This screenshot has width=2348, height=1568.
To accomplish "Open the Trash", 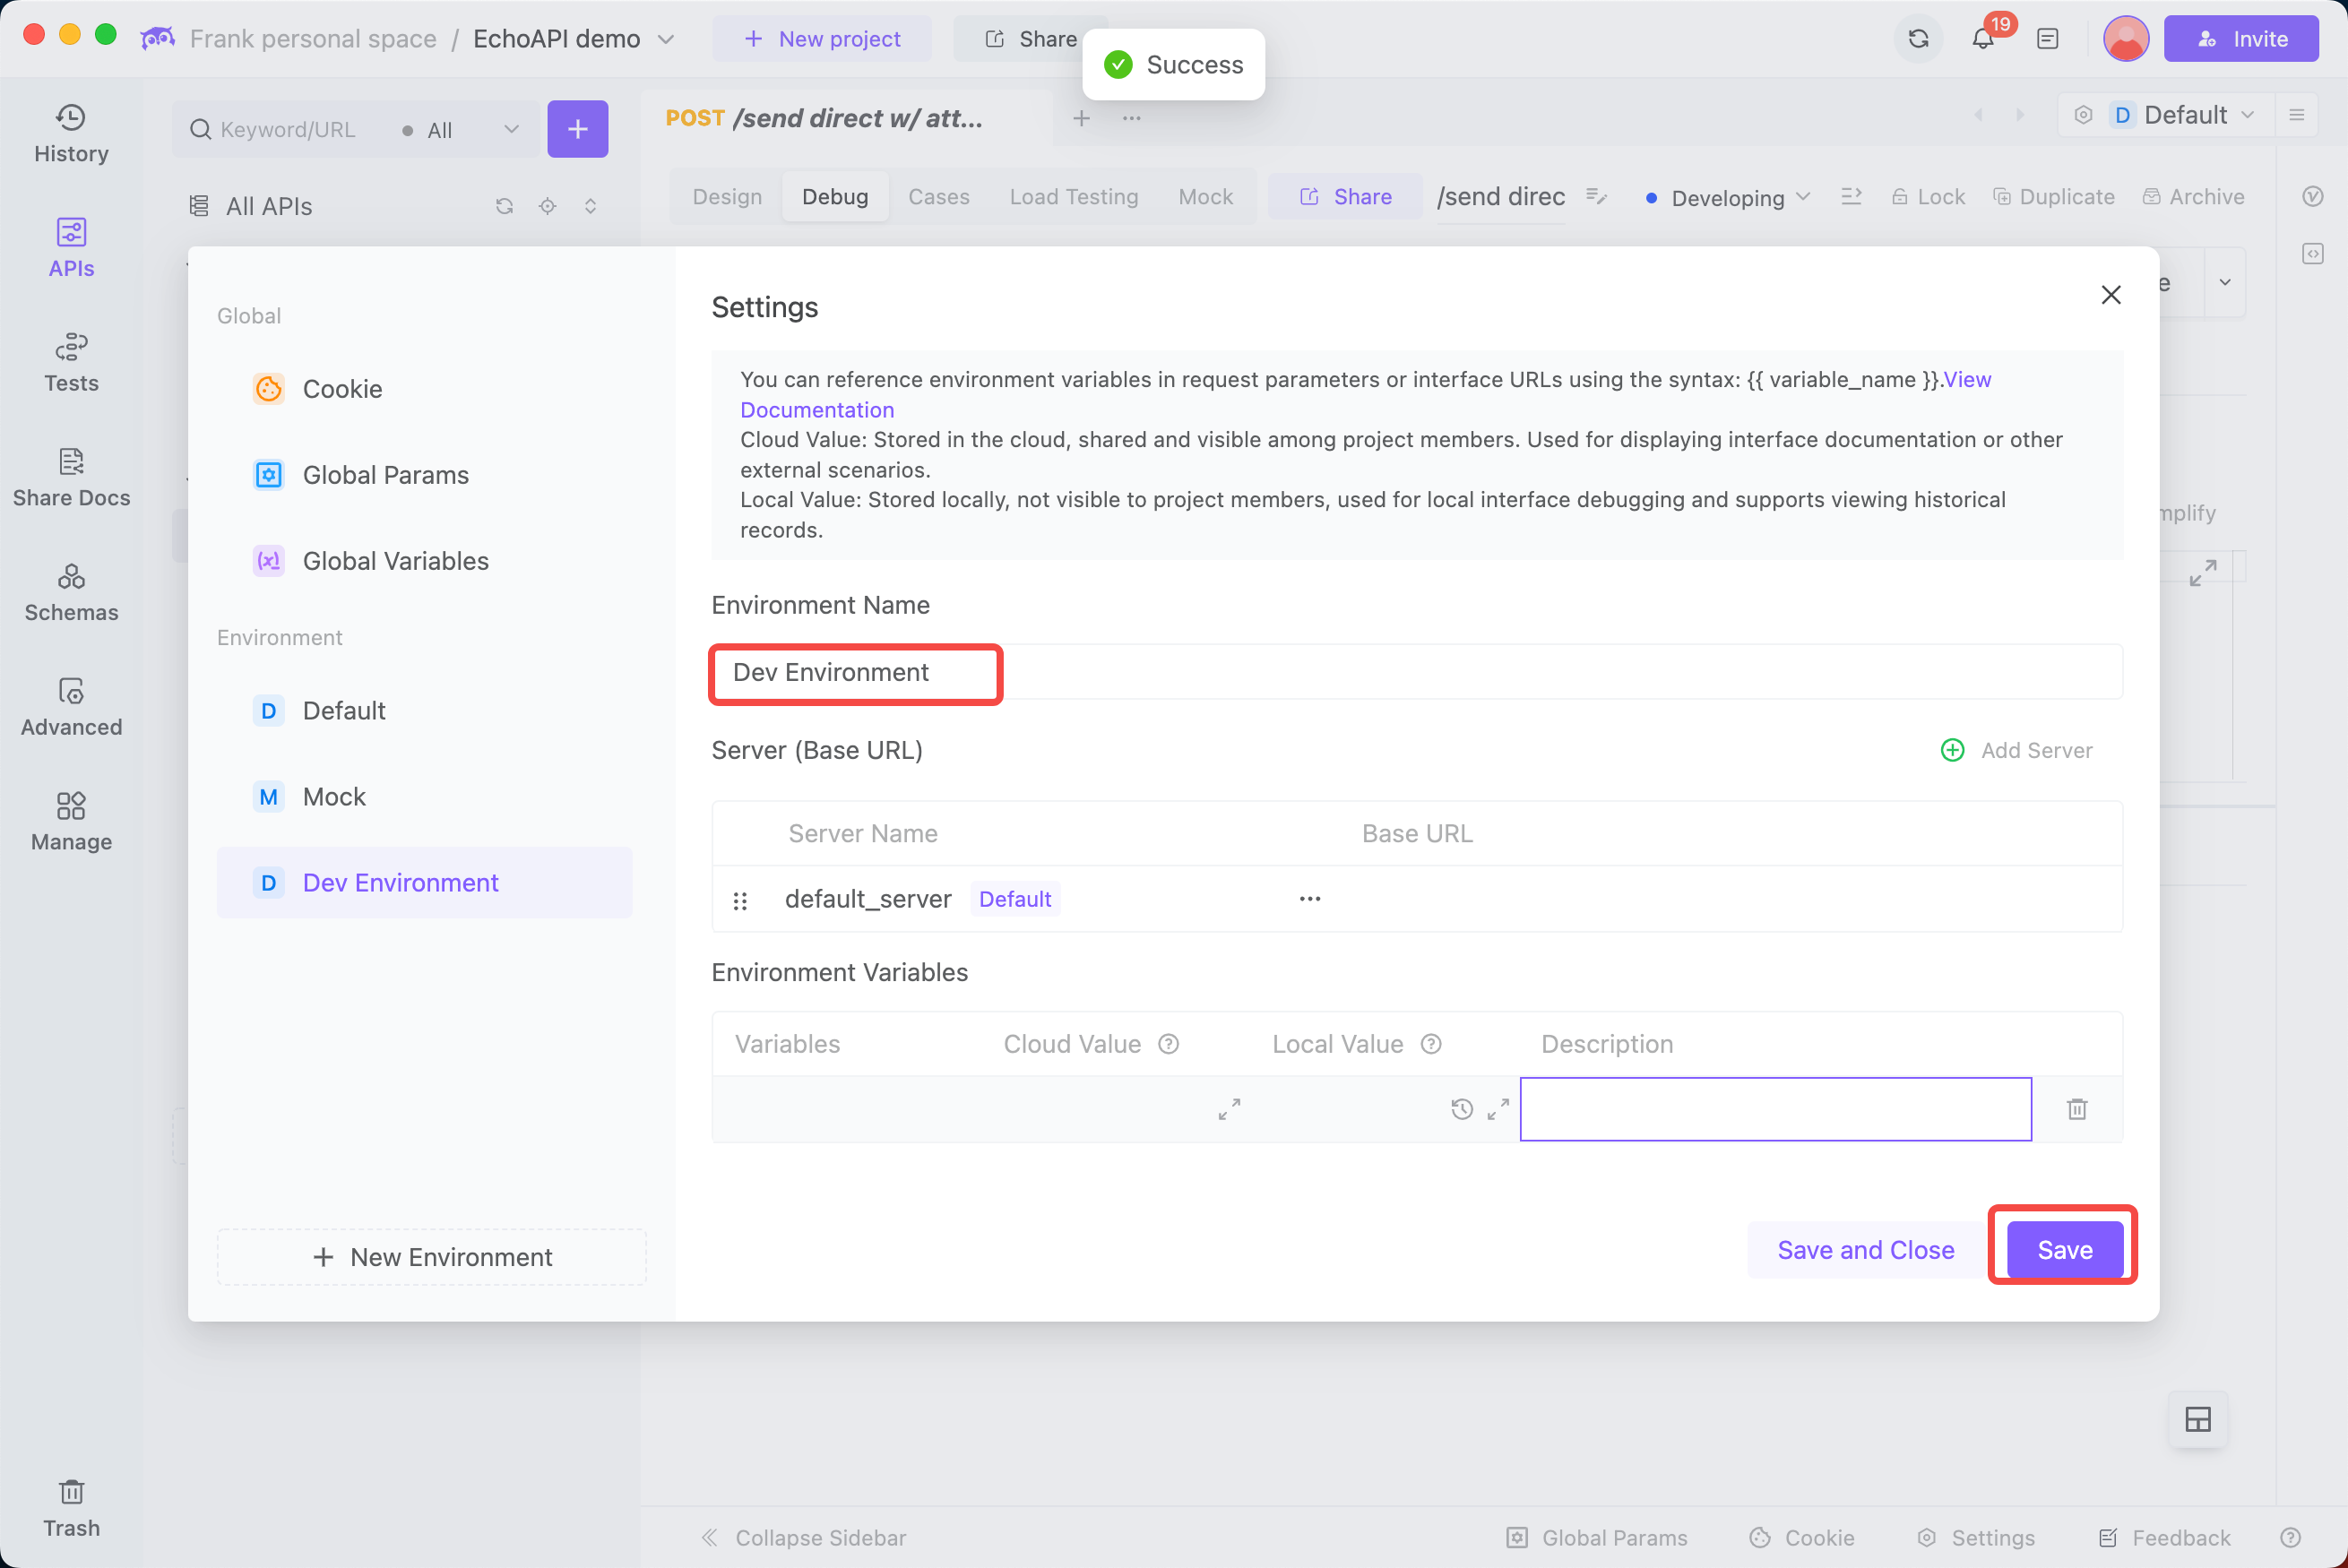I will tap(71, 1509).
